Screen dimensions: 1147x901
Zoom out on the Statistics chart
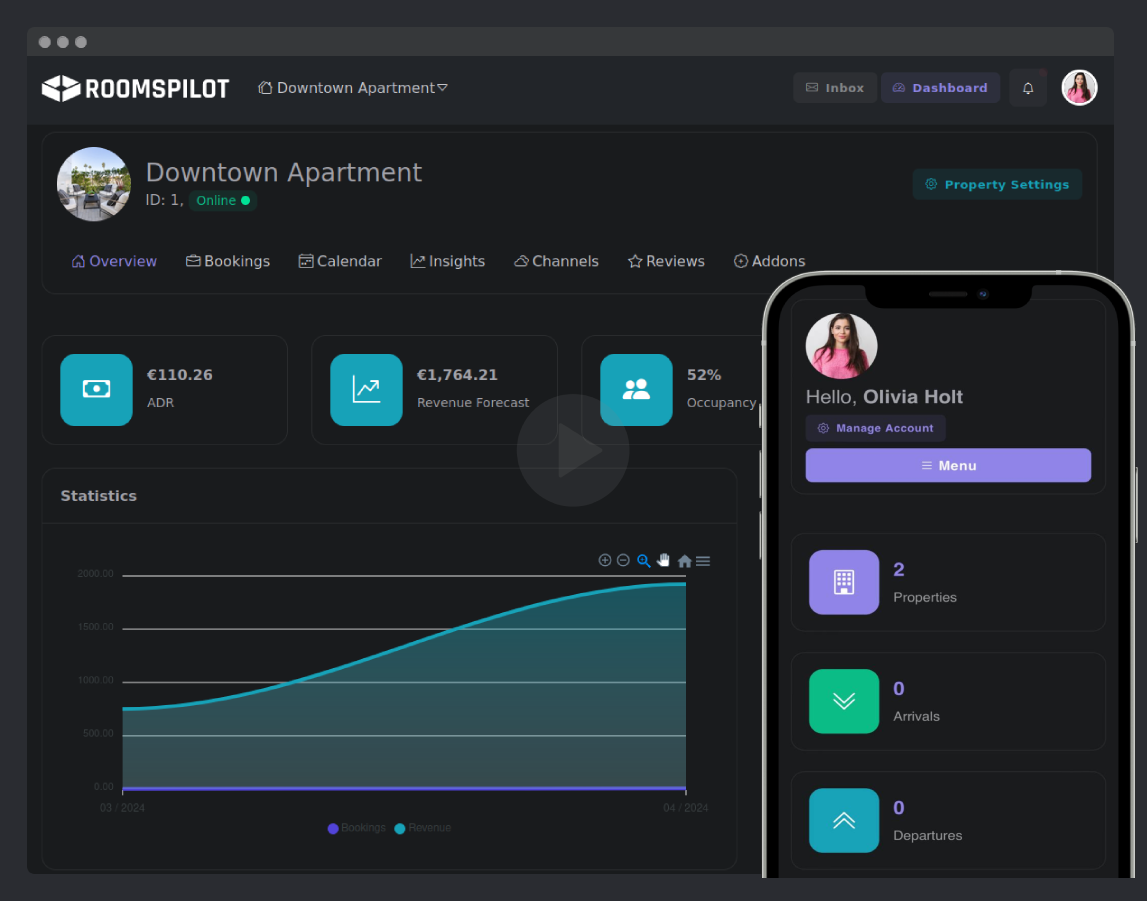(623, 561)
